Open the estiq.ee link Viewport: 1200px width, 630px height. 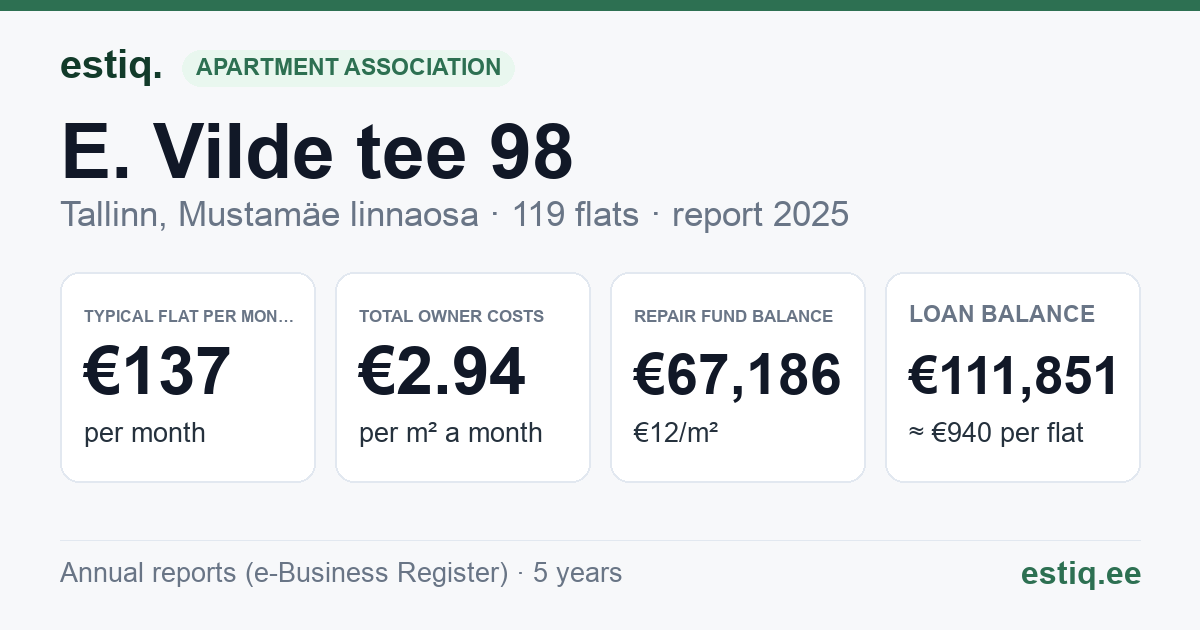[x=1080, y=573]
